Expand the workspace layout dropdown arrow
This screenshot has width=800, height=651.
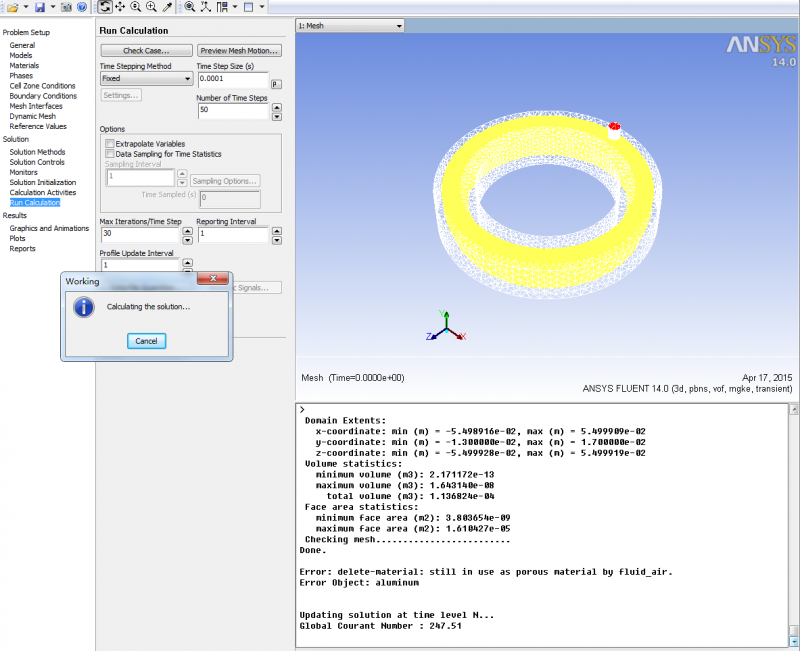pos(235,7)
